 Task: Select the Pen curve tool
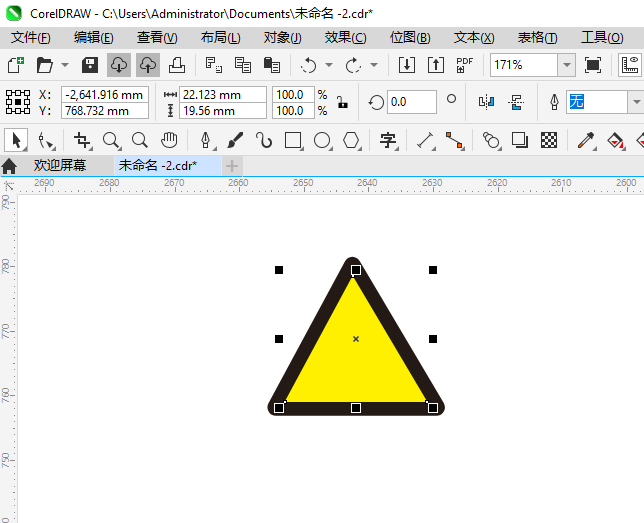[206, 141]
